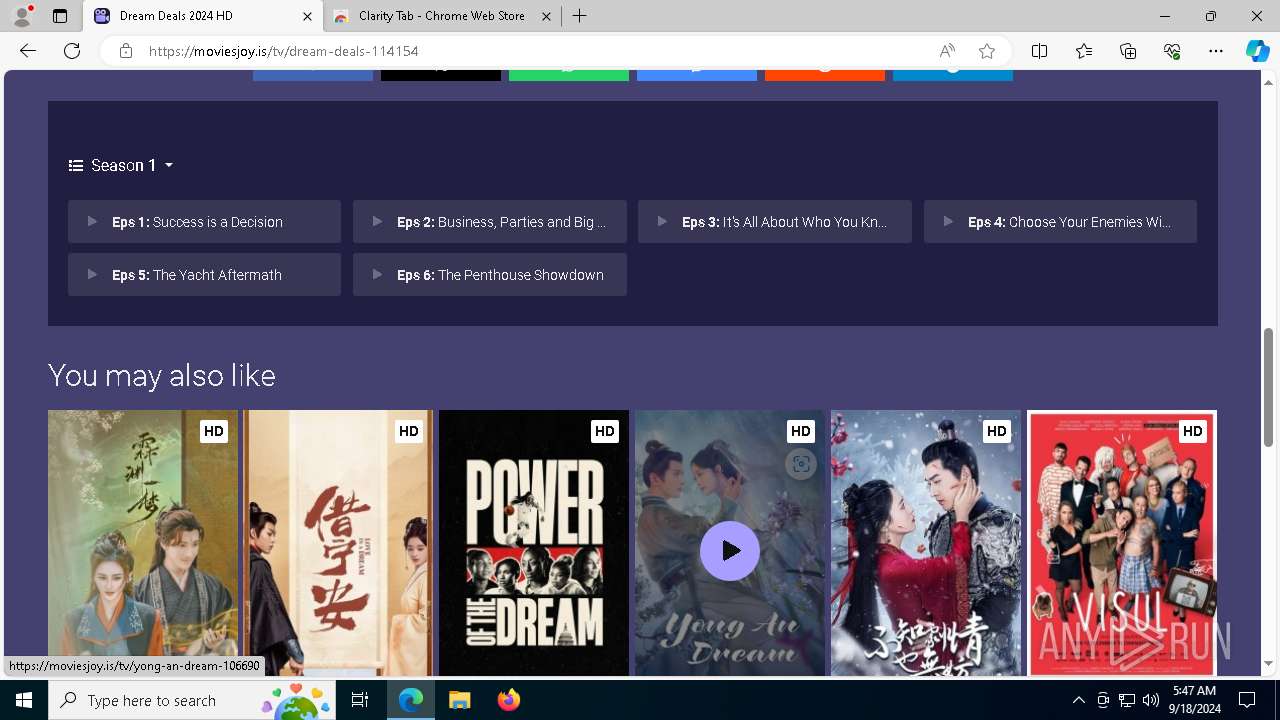Expand the Season 1 dropdown
1280x720 pixels.
pyautogui.click(x=121, y=165)
